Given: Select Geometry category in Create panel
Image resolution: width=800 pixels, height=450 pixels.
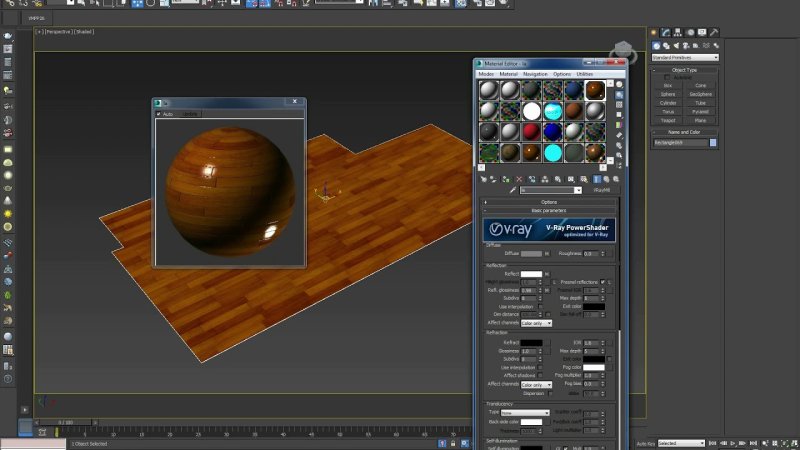Looking at the screenshot, I should (x=656, y=45).
